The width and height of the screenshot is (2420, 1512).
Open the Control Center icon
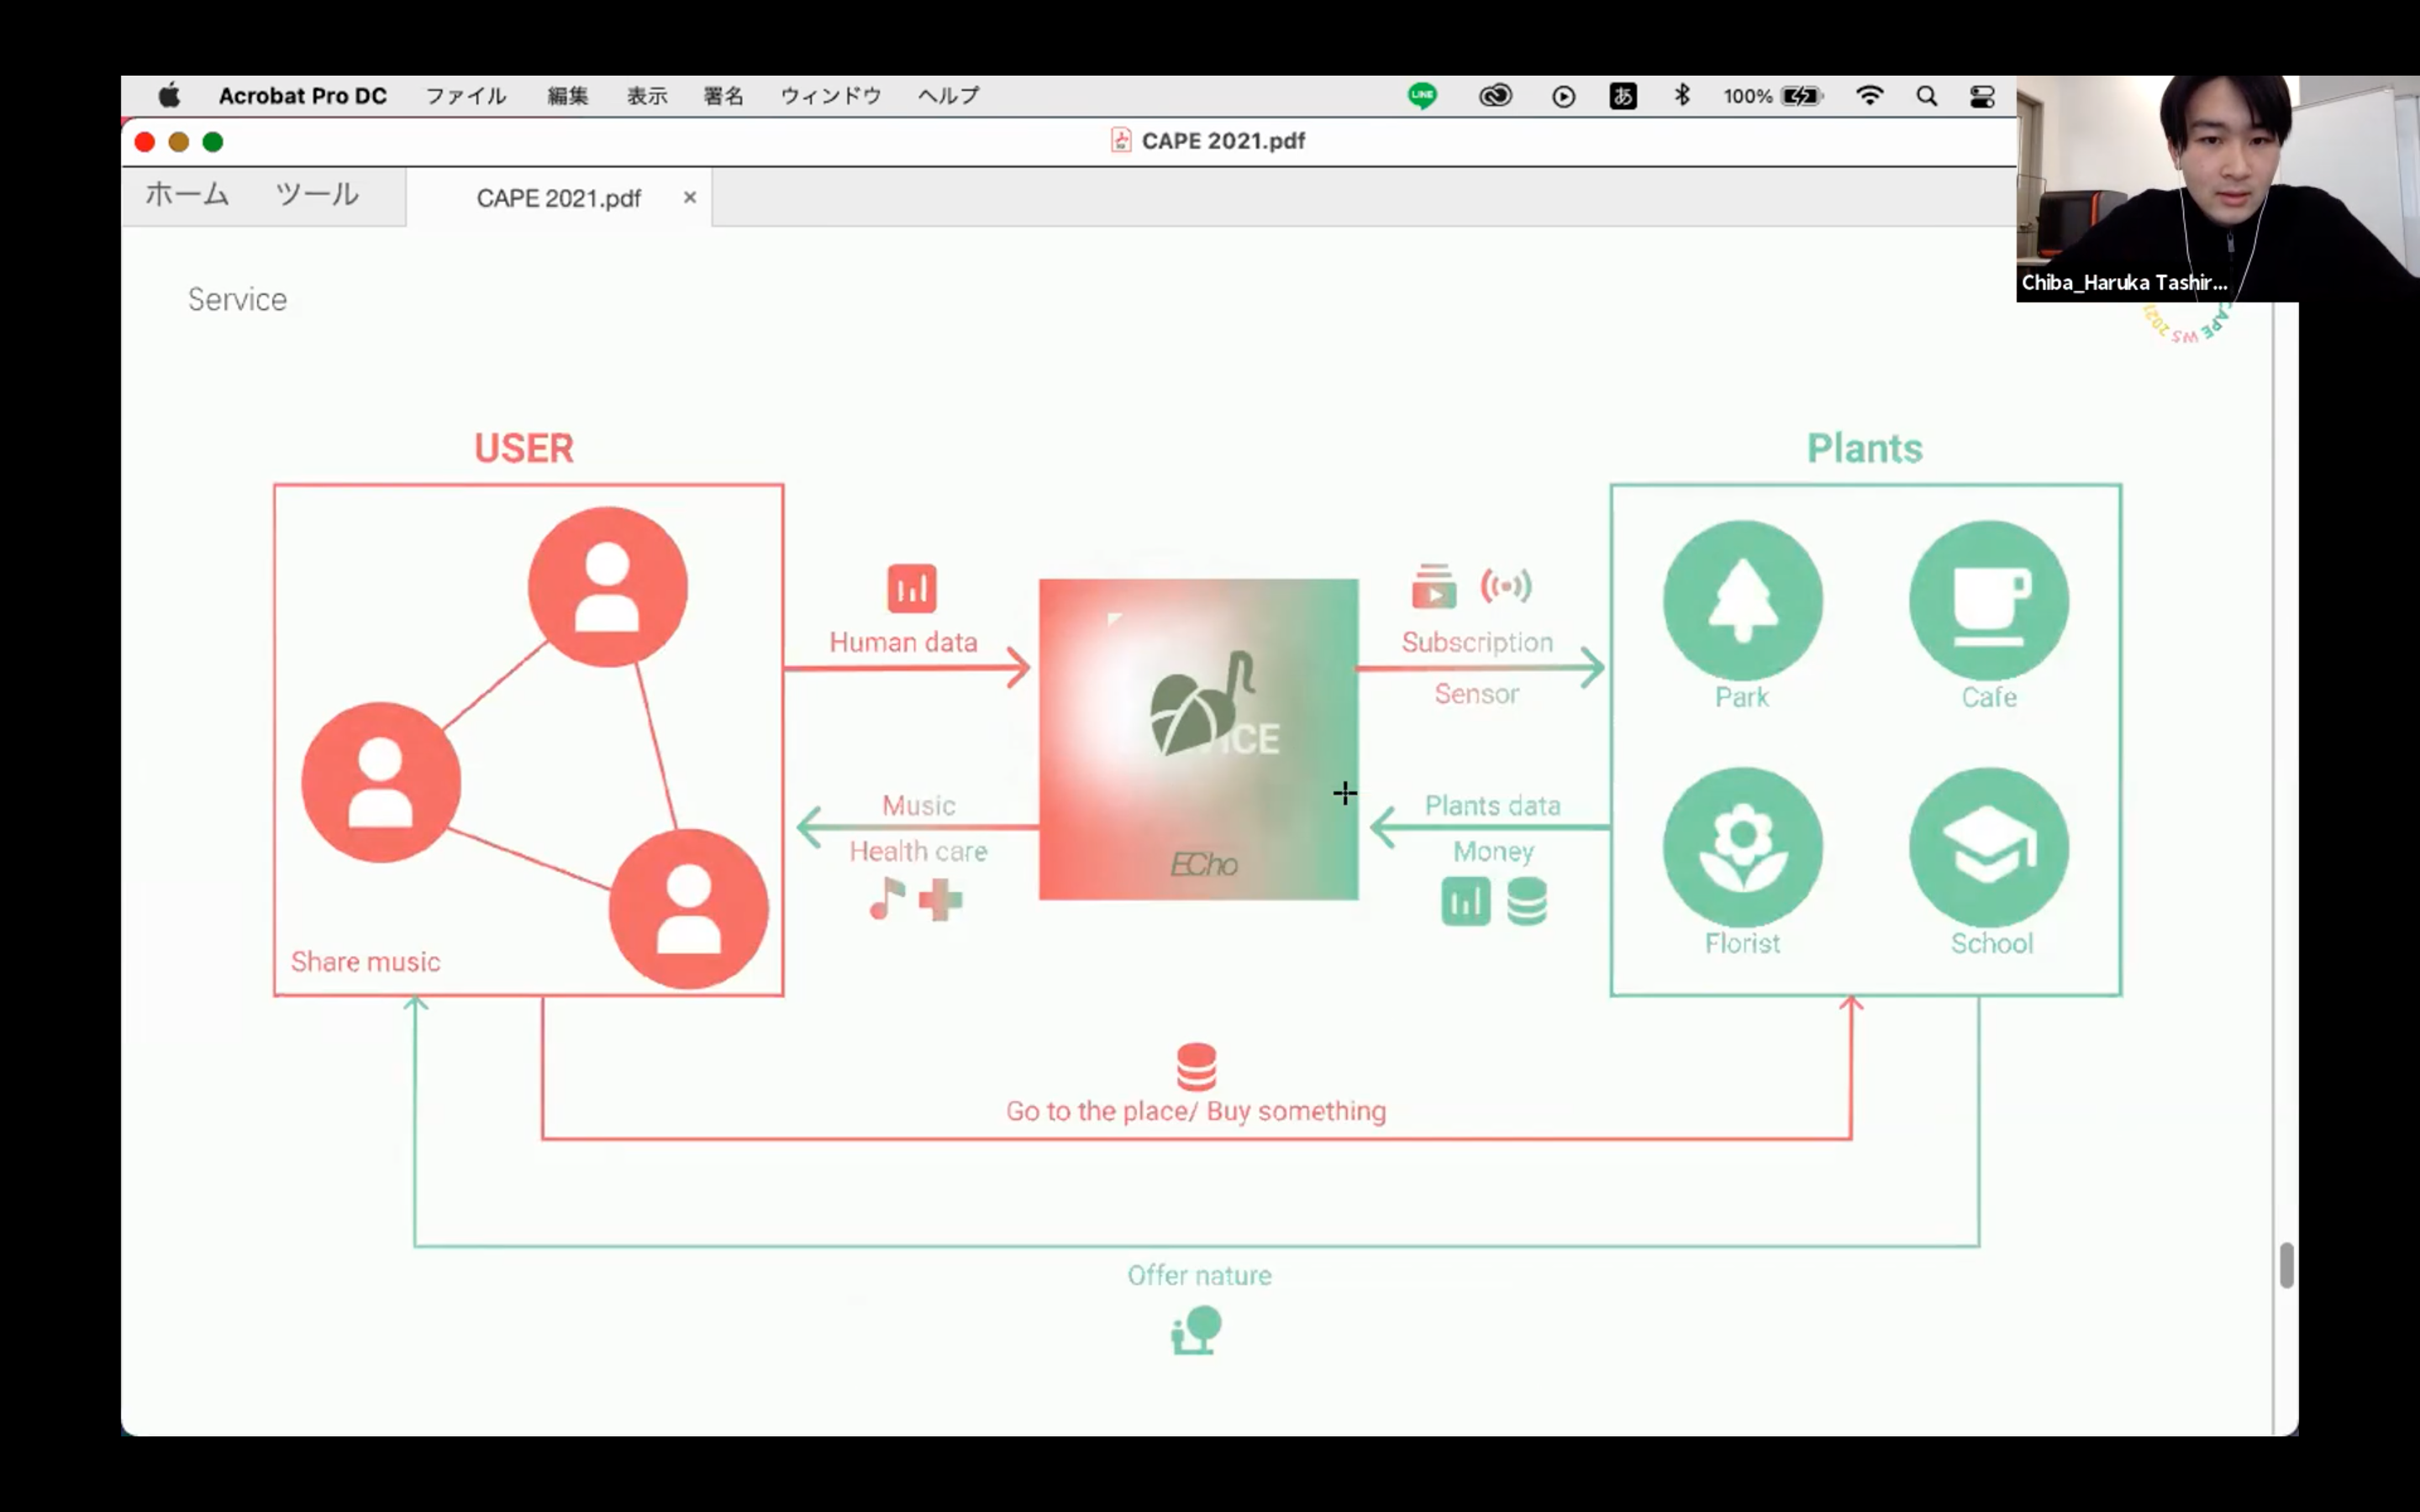1982,96
